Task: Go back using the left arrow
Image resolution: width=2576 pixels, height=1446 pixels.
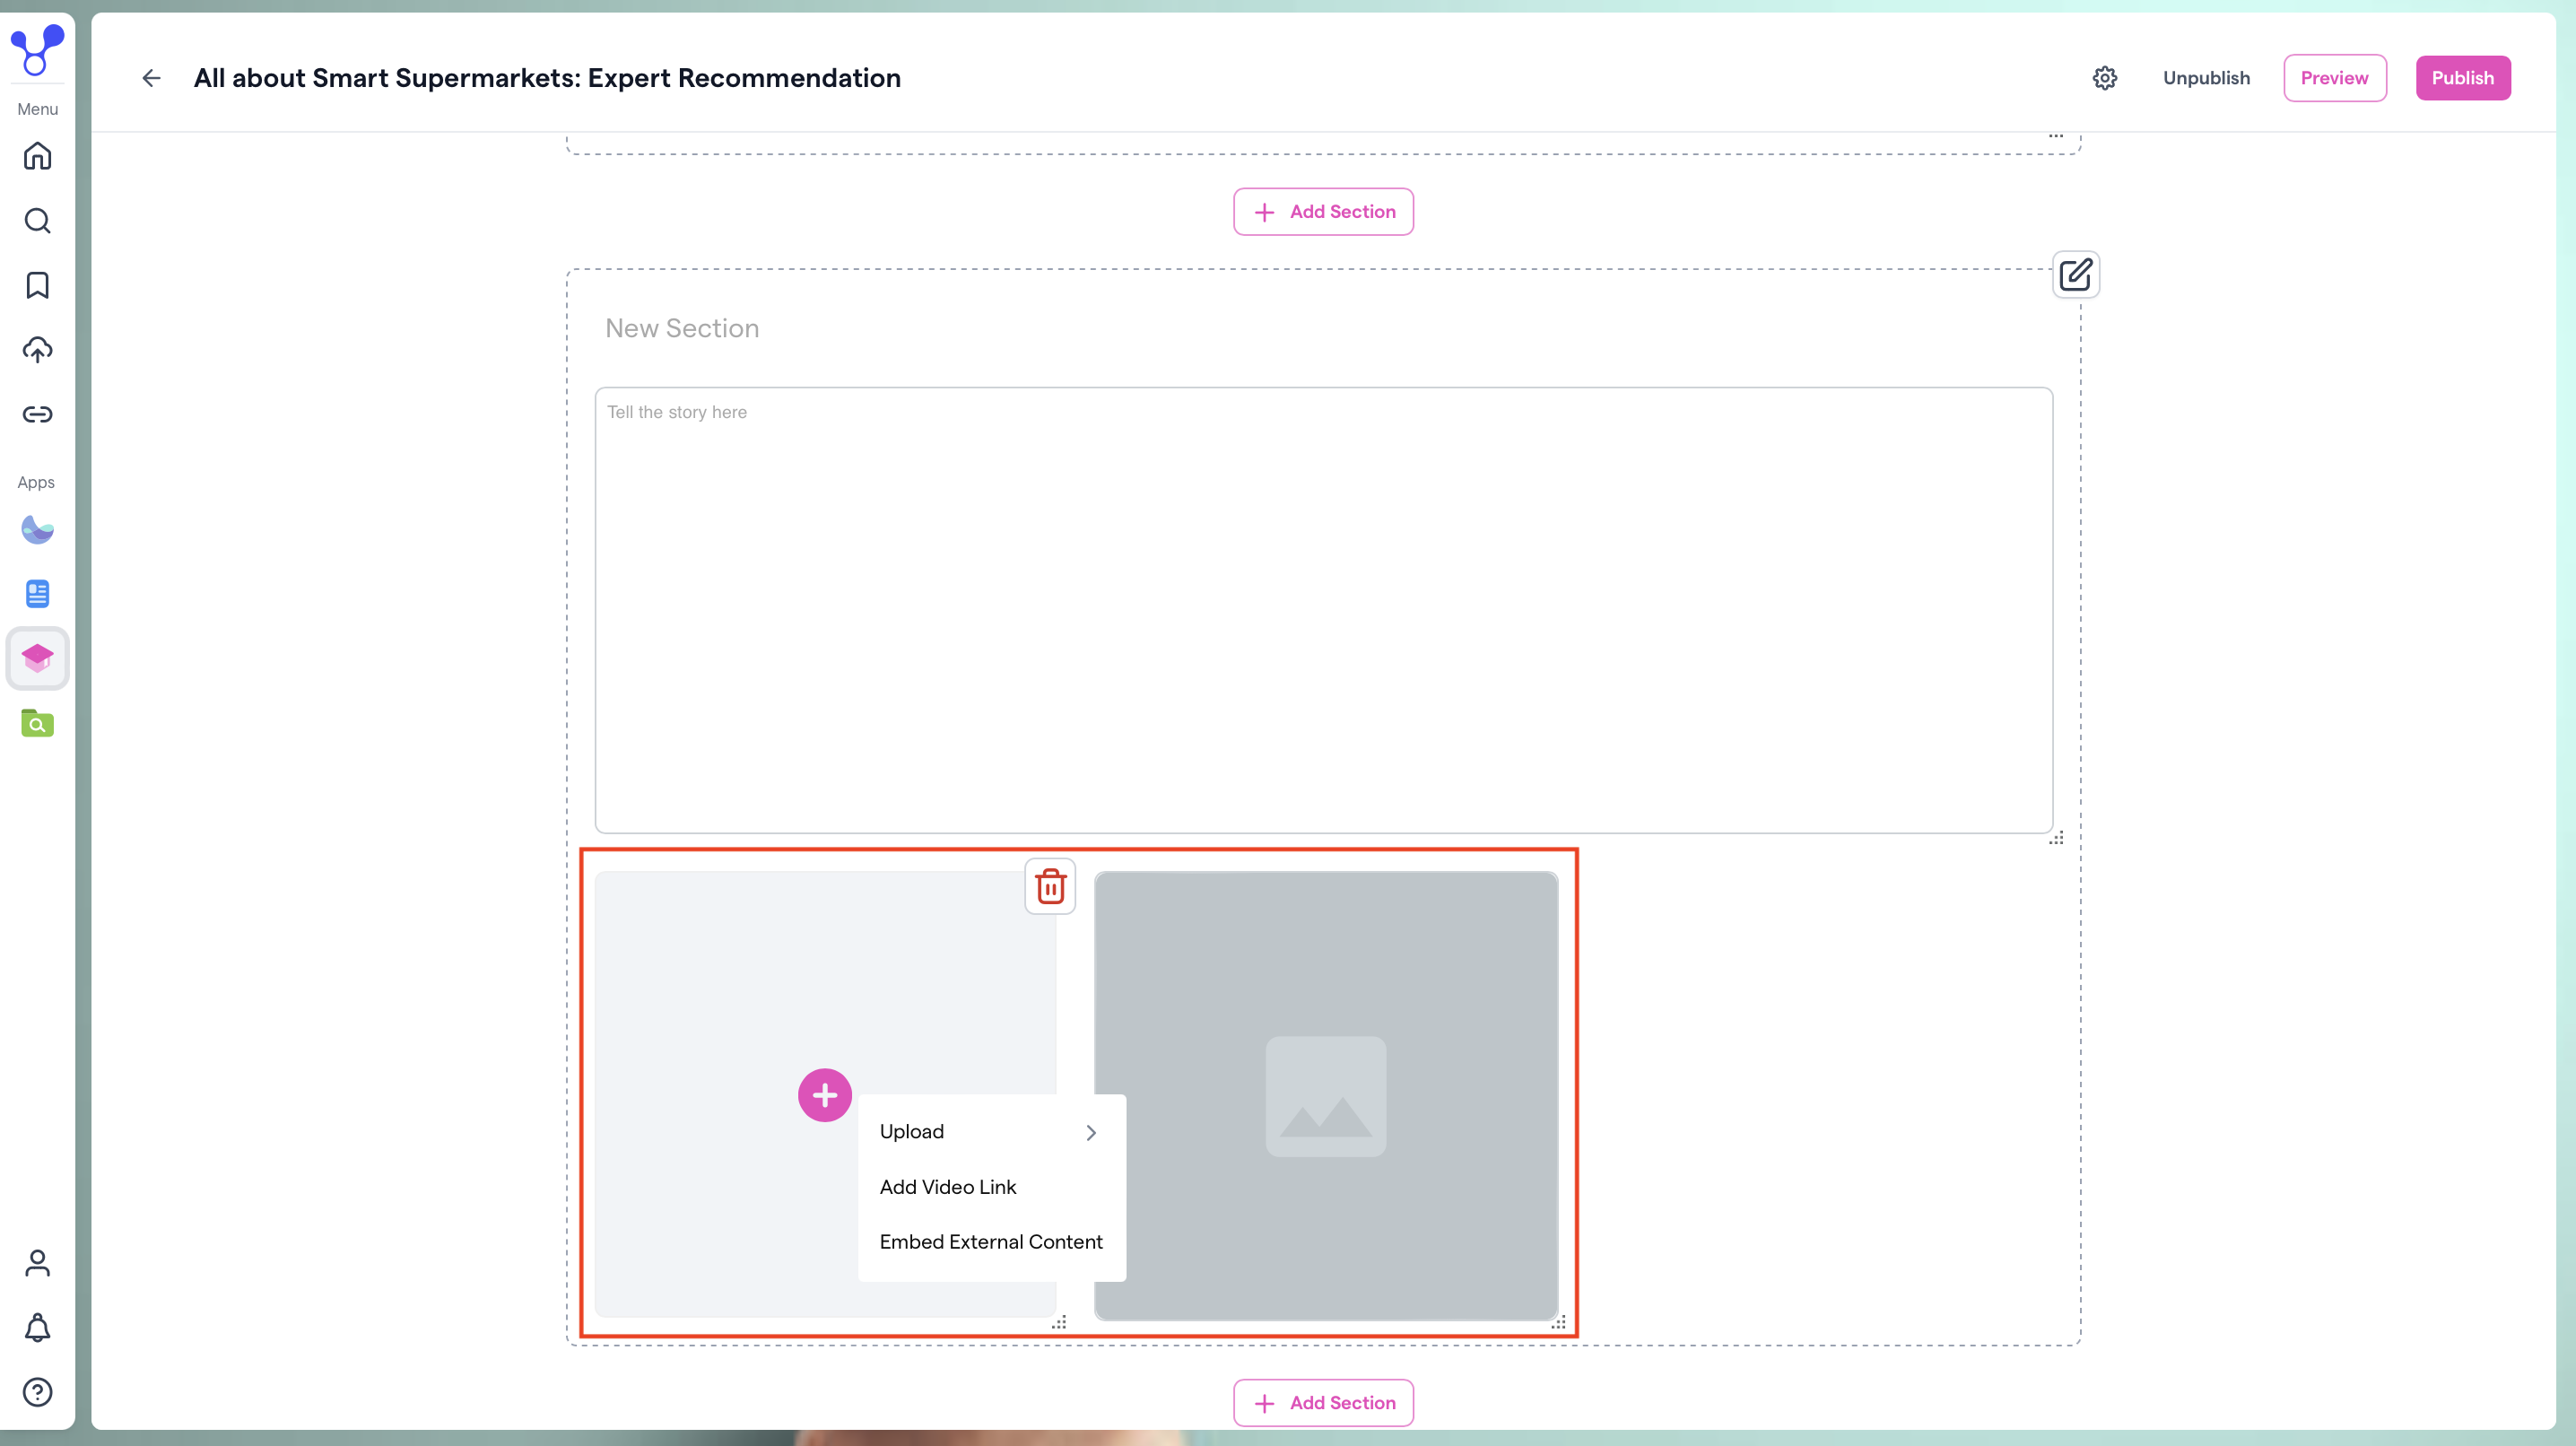Action: [x=151, y=78]
